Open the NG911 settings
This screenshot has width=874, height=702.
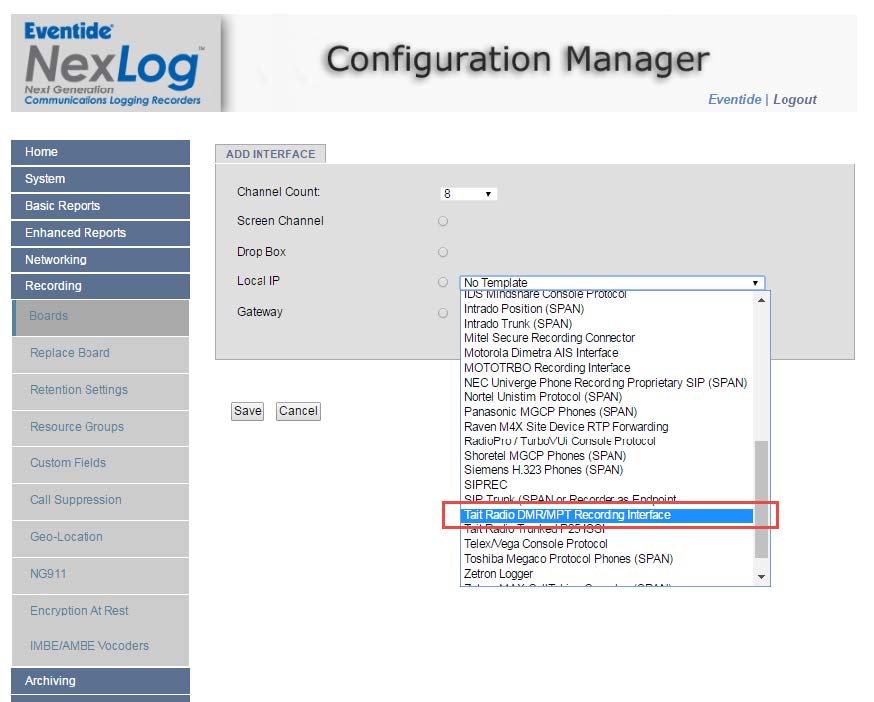(100, 575)
